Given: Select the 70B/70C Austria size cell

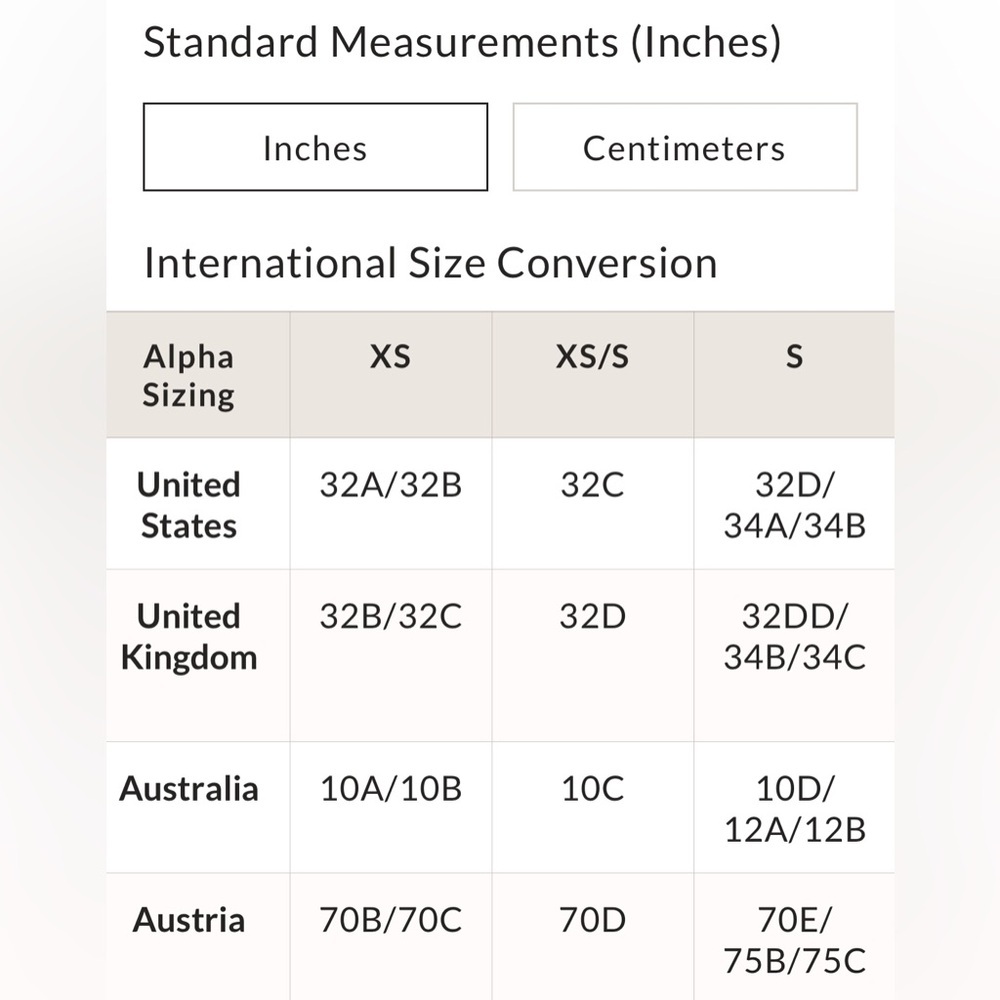Looking at the screenshot, I should [x=390, y=936].
